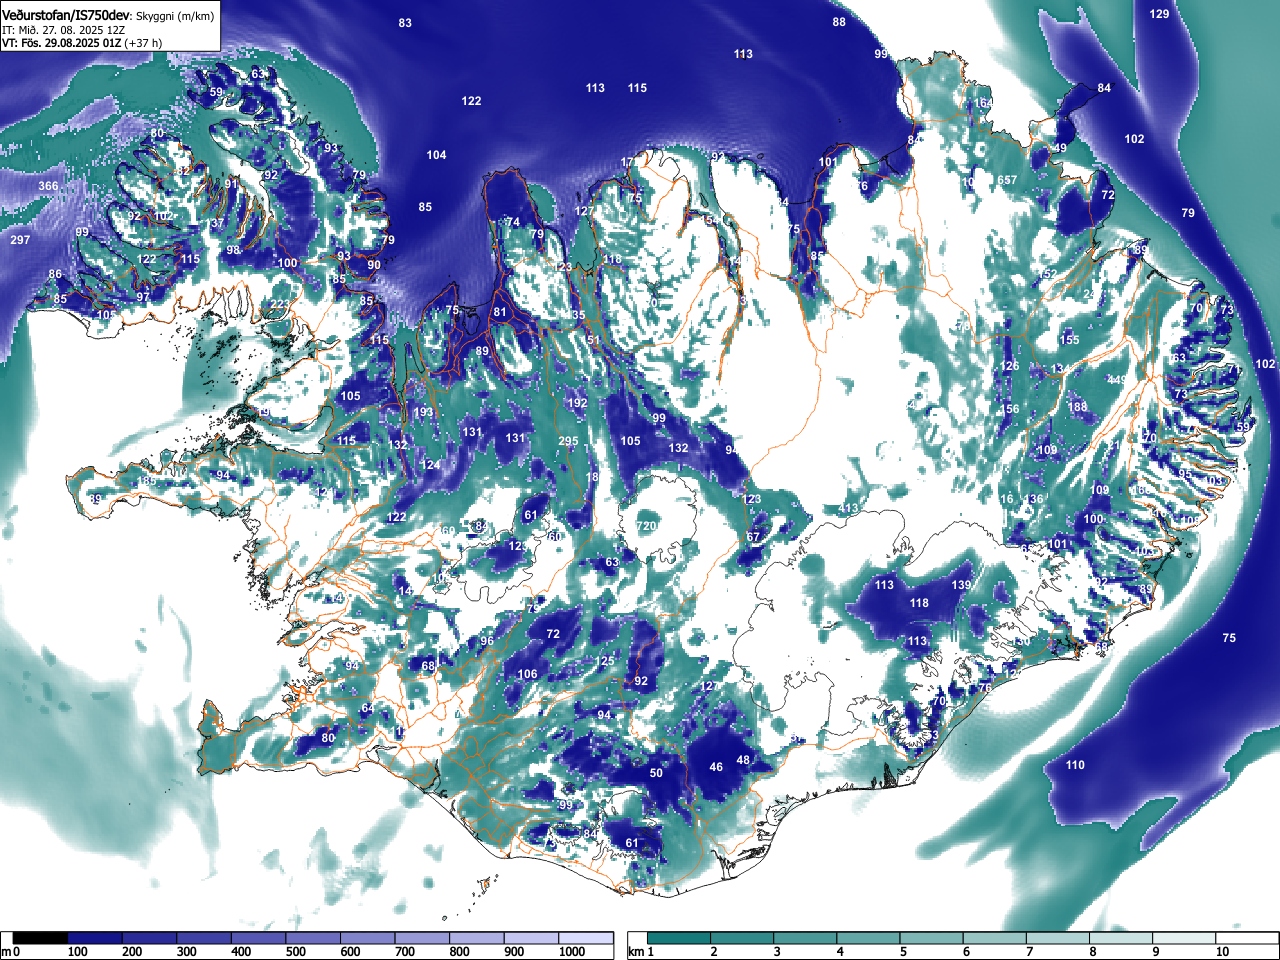The image size is (1280, 960).
Task: Click the 'VT: Fös. 29.08.2025 01Z' valid time
Action: (x=62, y=43)
